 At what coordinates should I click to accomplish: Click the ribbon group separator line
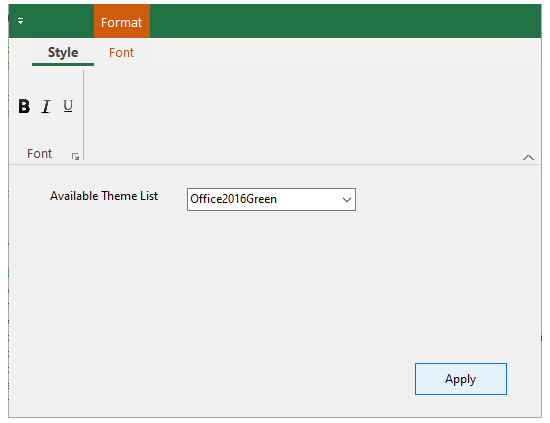pyautogui.click(x=83, y=115)
